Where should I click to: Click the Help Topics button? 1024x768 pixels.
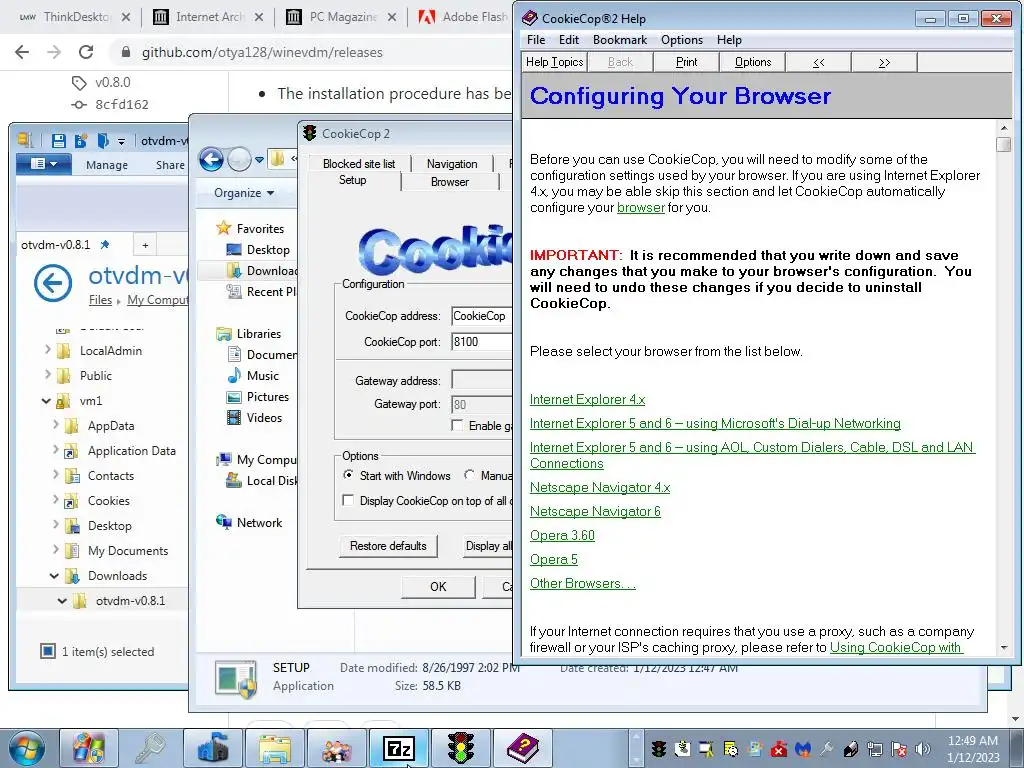(x=554, y=62)
